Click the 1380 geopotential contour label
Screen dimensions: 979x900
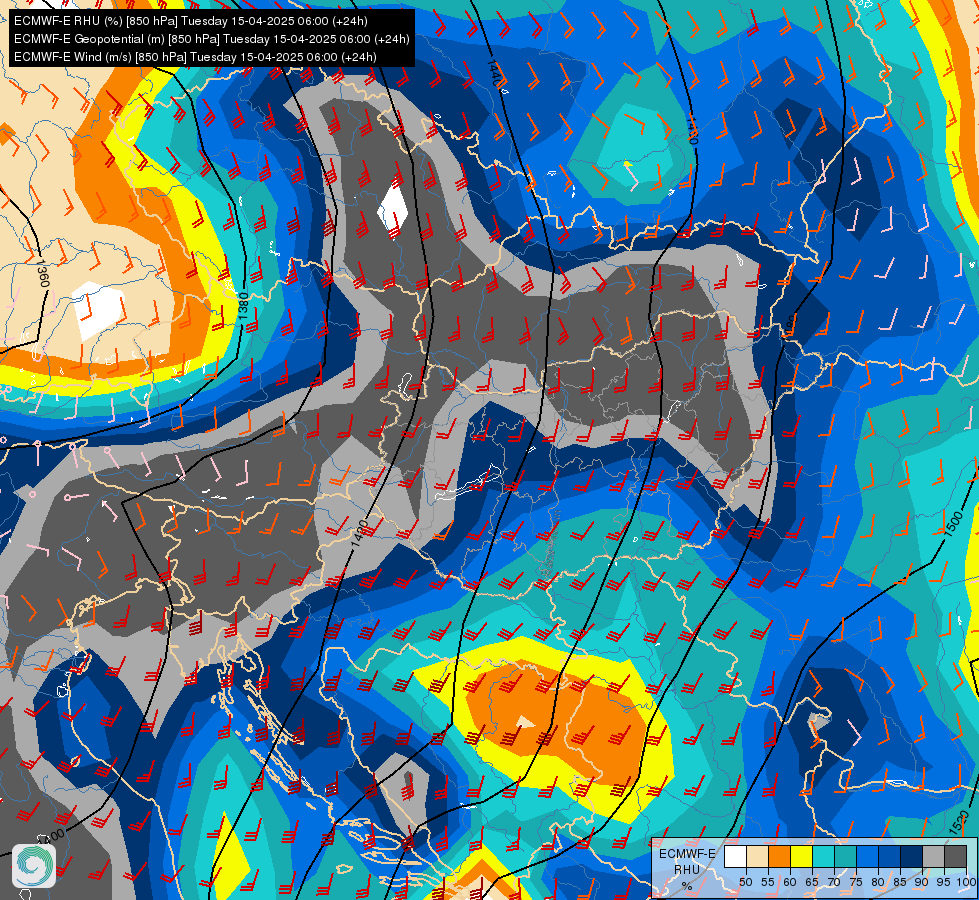pyautogui.click(x=244, y=306)
